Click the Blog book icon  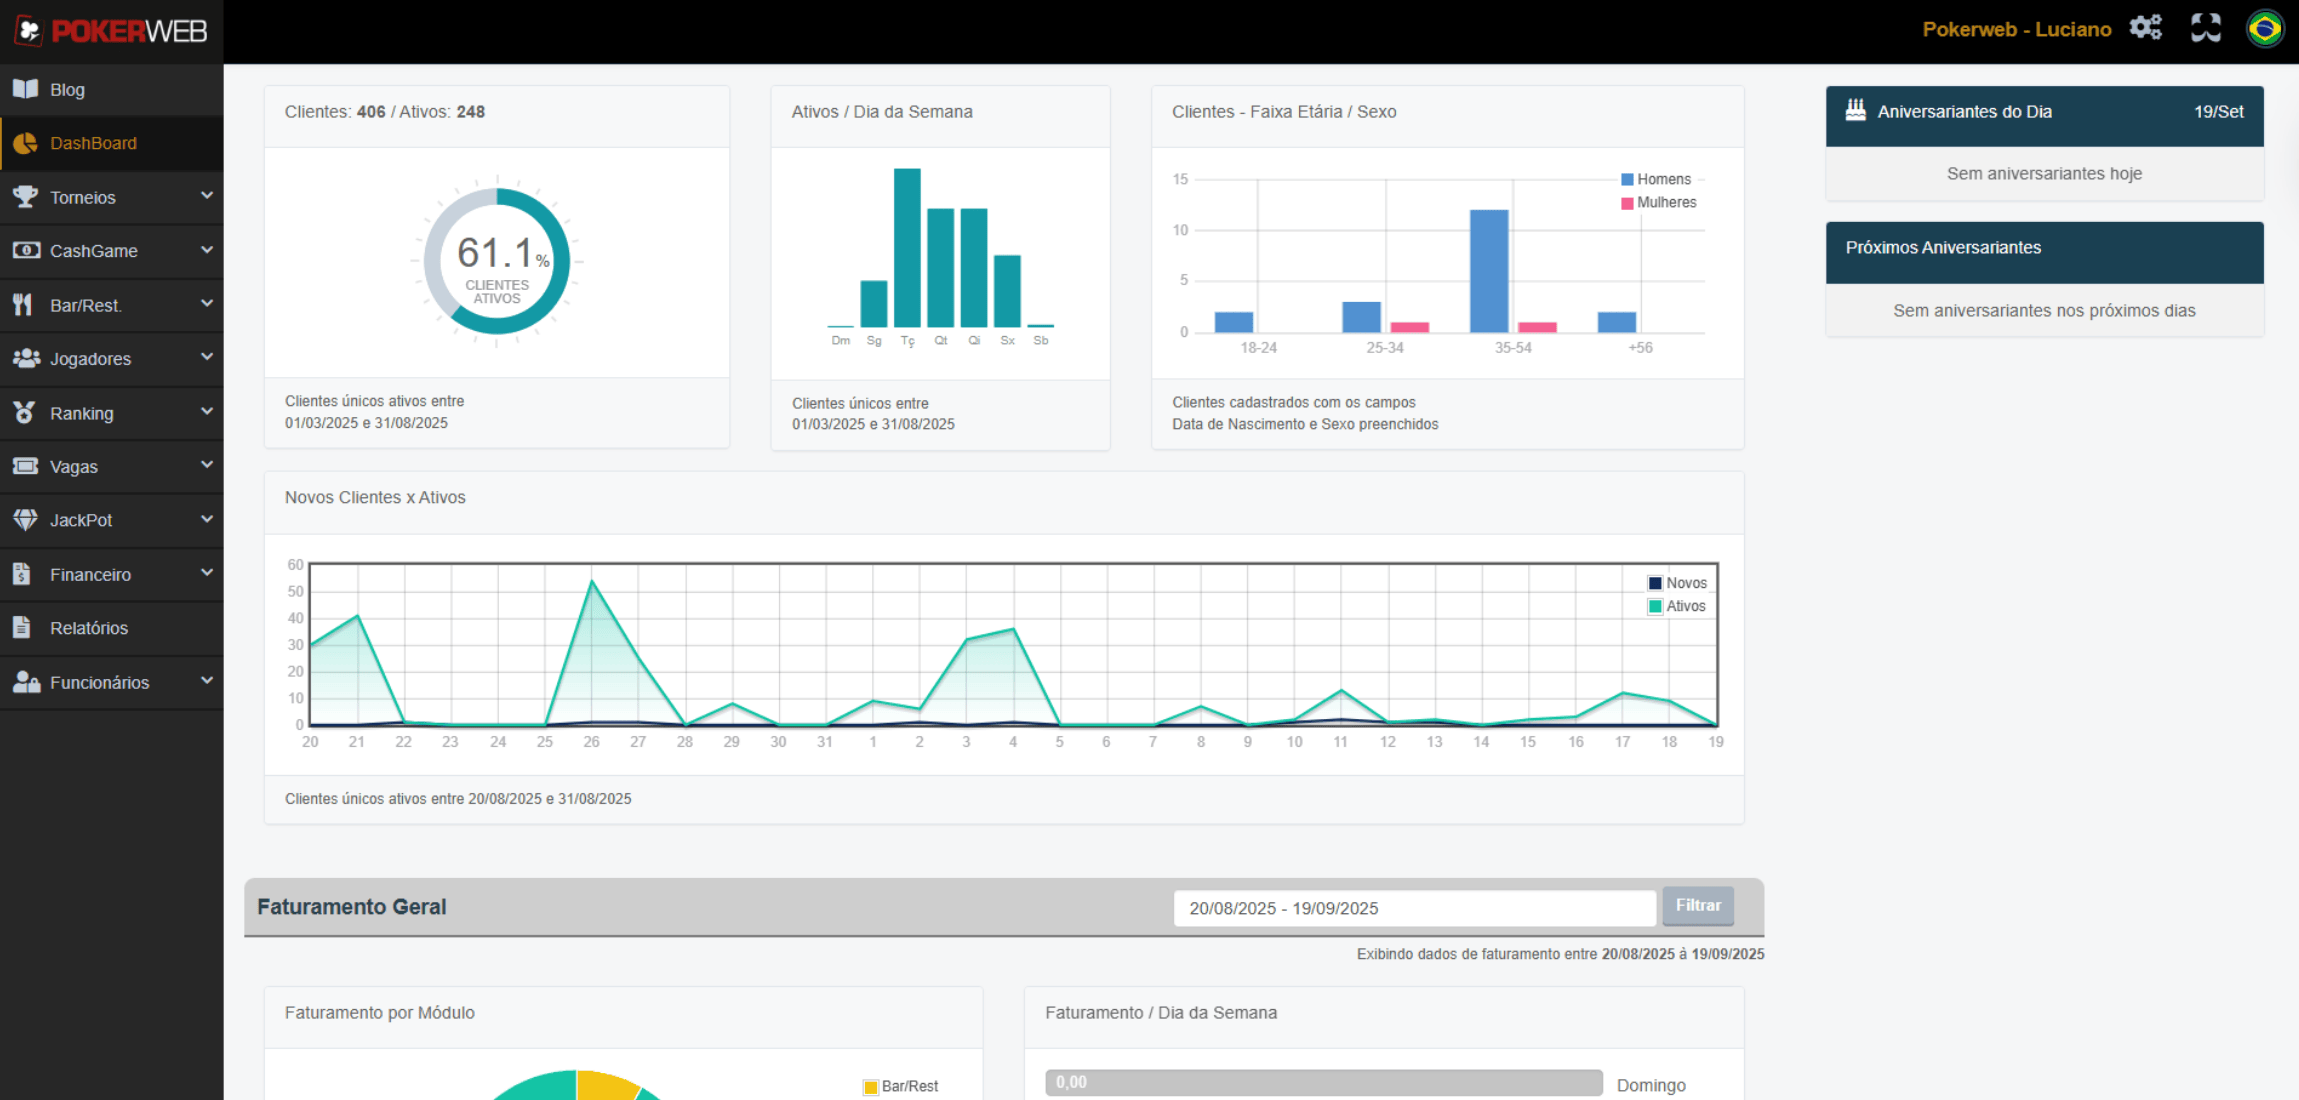(x=25, y=89)
